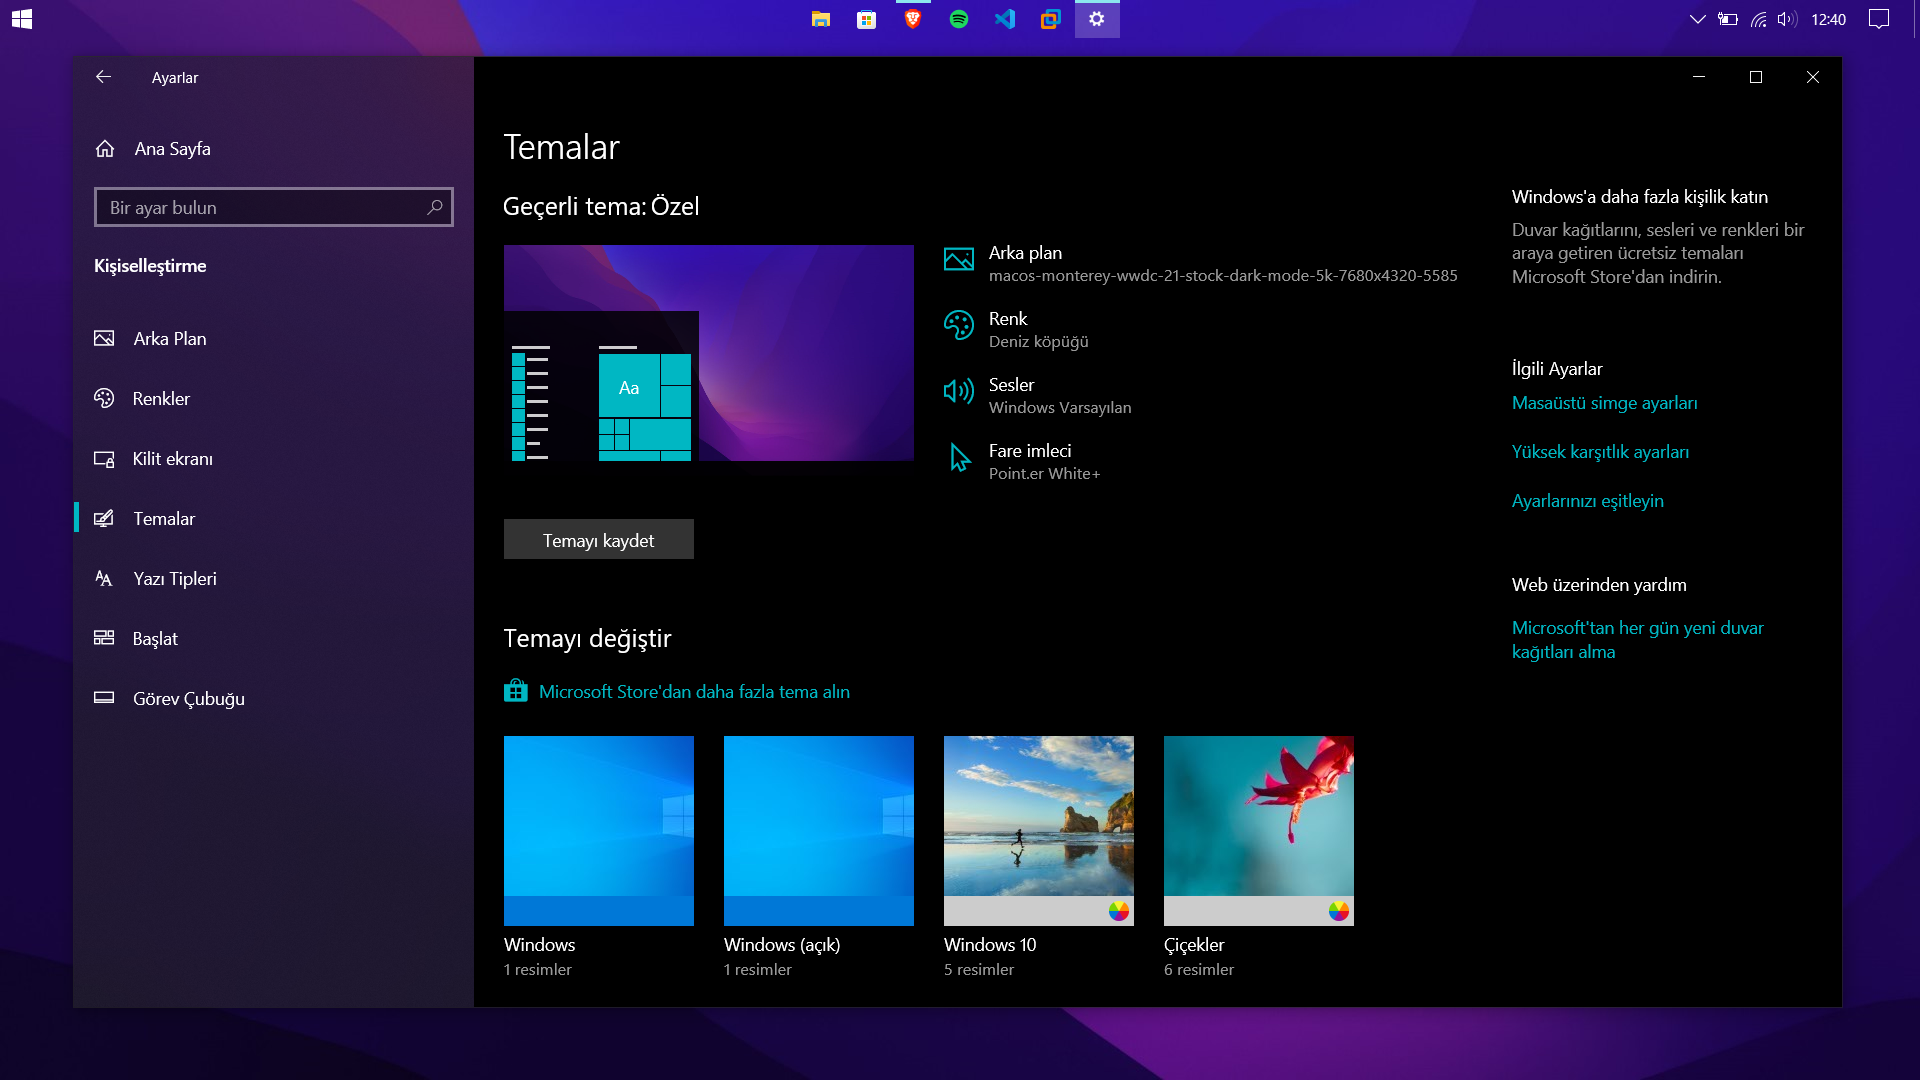Click the current theme preview image
1920x1080 pixels.
[x=708, y=353]
